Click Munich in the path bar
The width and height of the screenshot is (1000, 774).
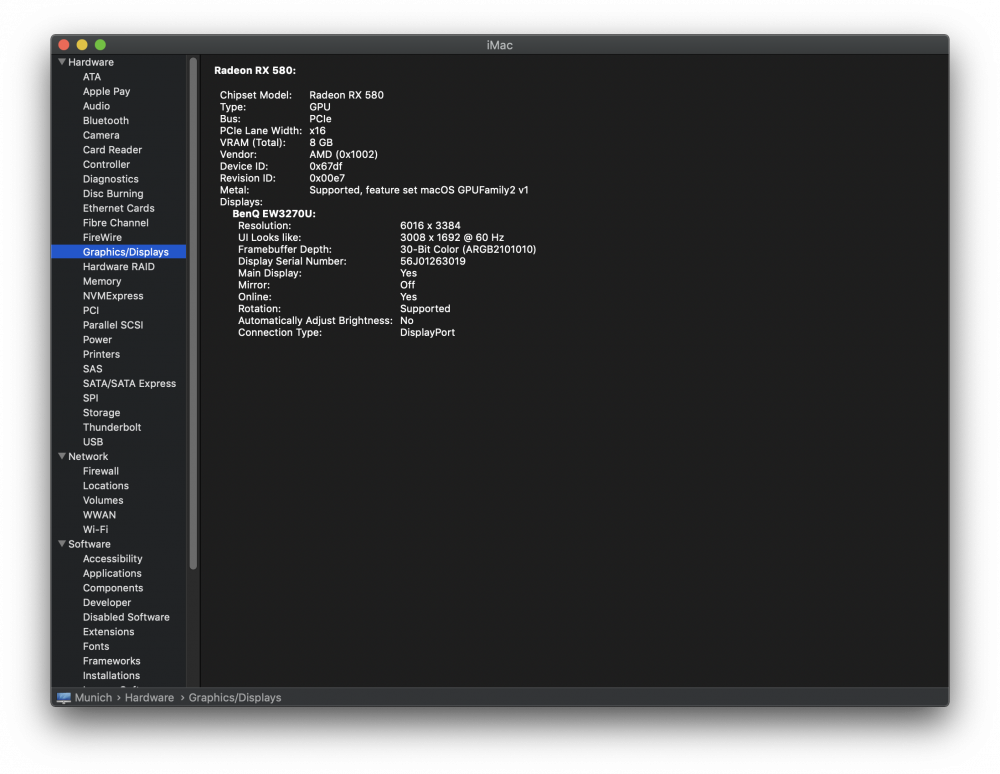pos(93,697)
